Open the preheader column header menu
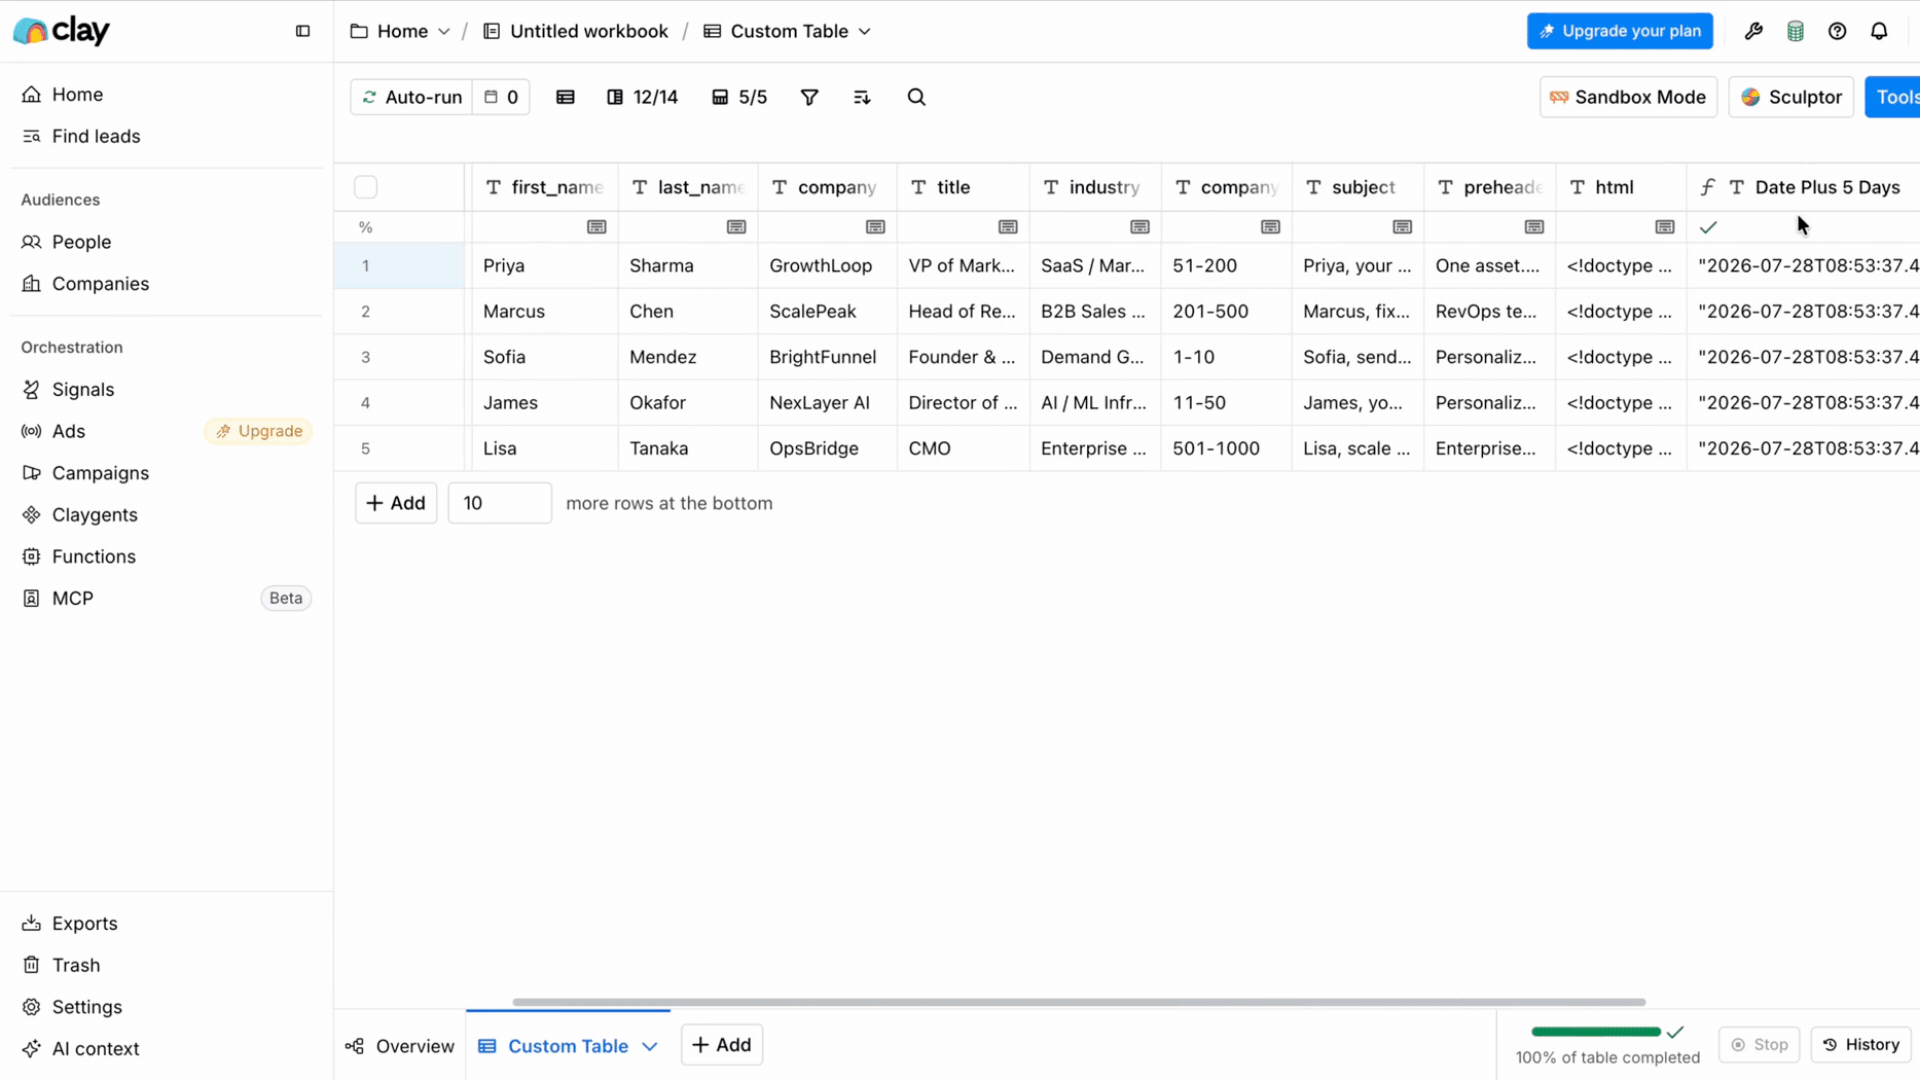1920x1080 pixels. (x=1490, y=187)
